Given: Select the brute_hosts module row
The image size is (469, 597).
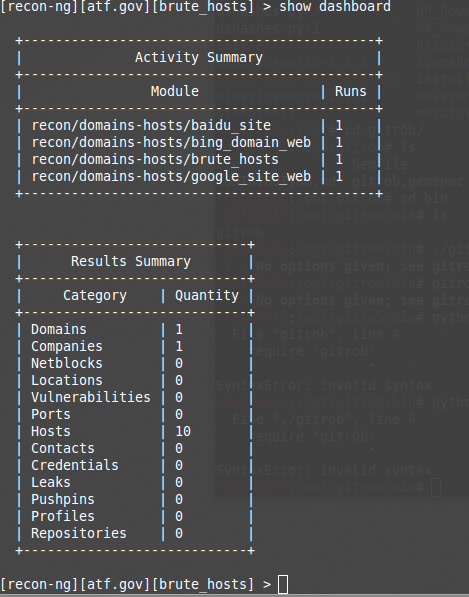Looking at the screenshot, I should pyautogui.click(x=199, y=160).
